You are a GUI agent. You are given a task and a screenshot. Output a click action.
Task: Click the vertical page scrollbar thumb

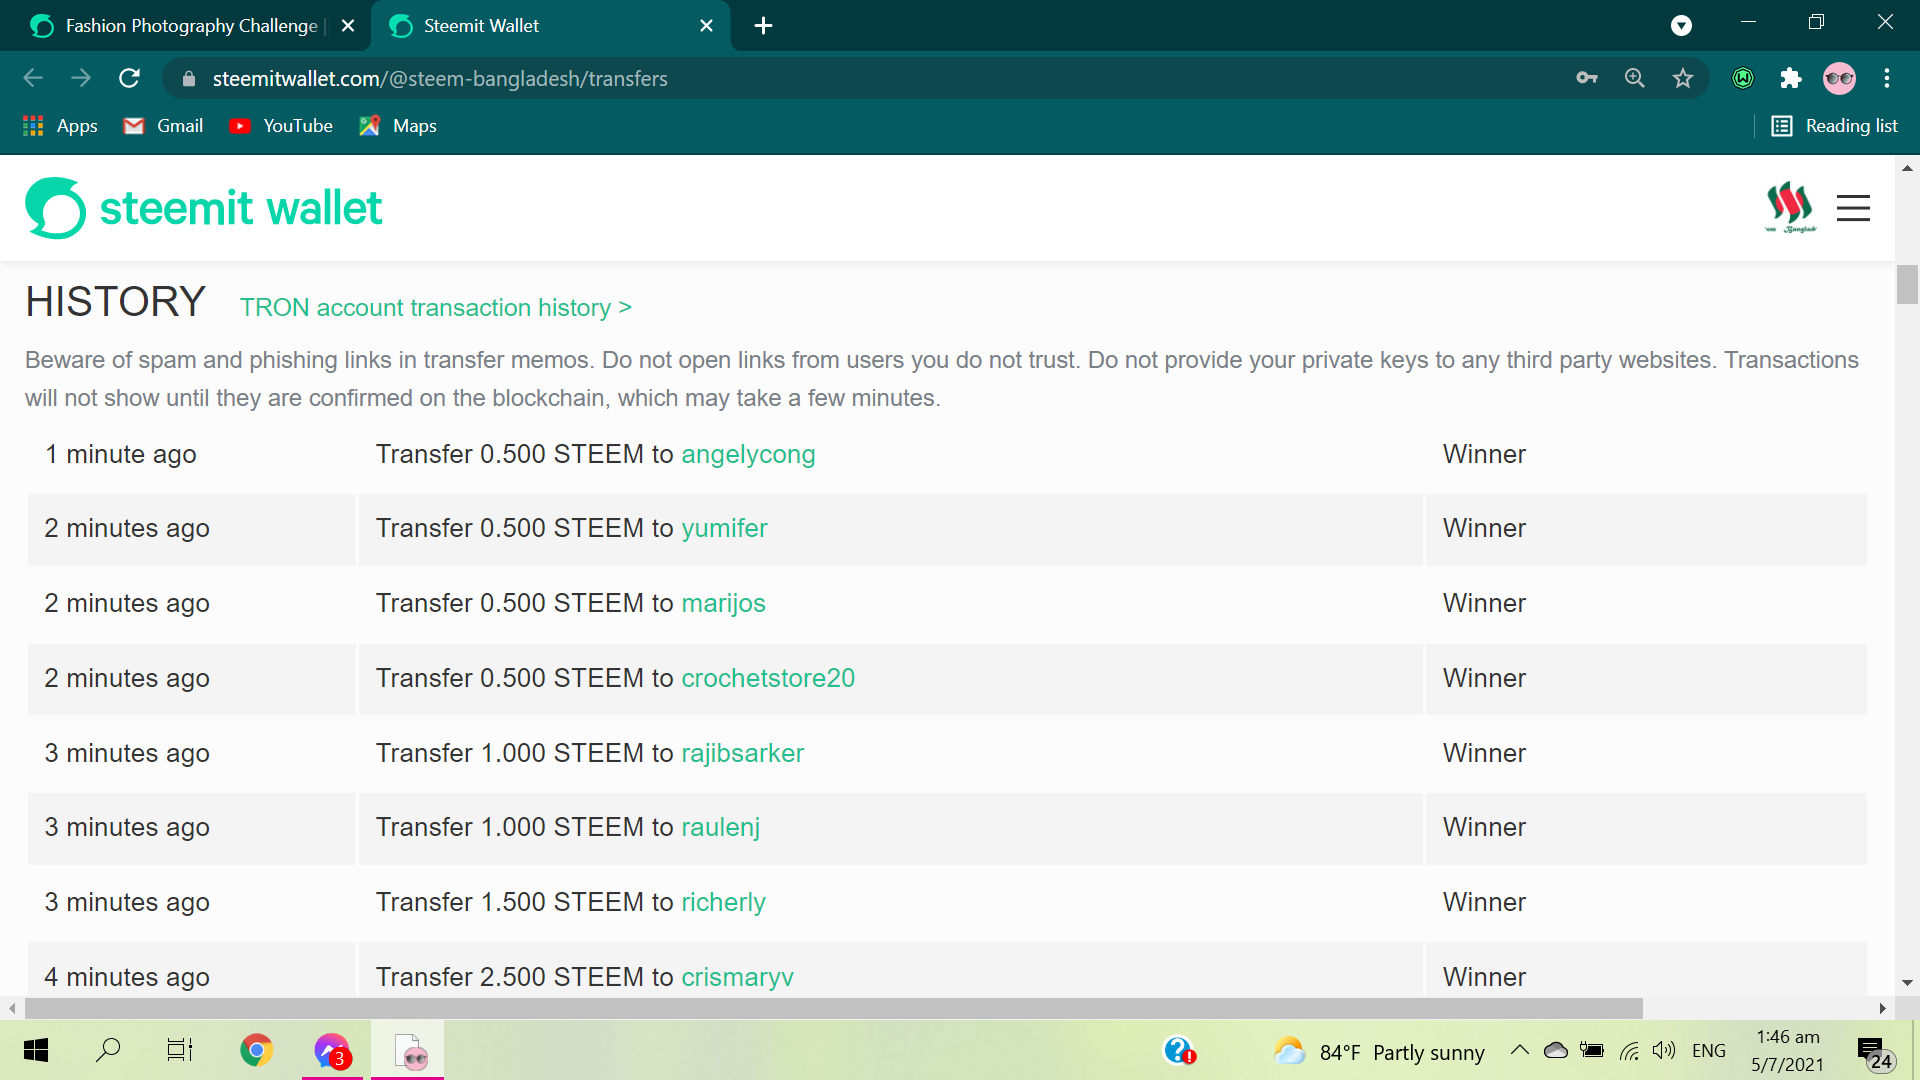point(1907,284)
